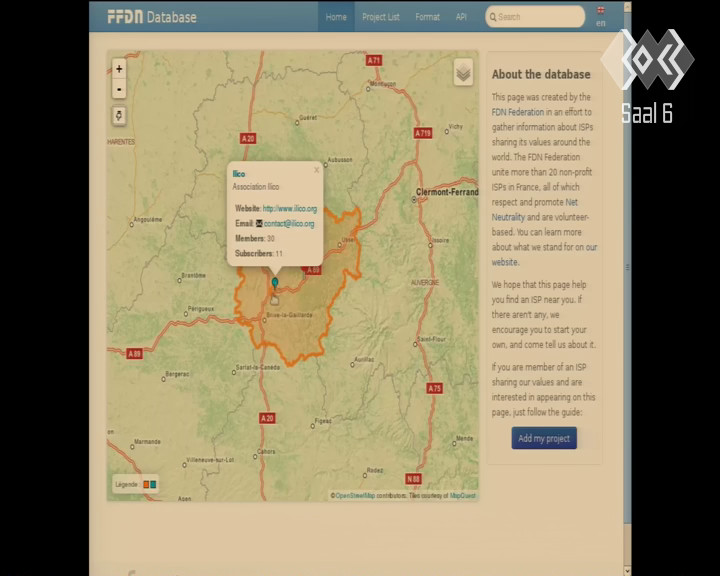
Task: Click the teal legend swatch
Action: tap(153, 484)
